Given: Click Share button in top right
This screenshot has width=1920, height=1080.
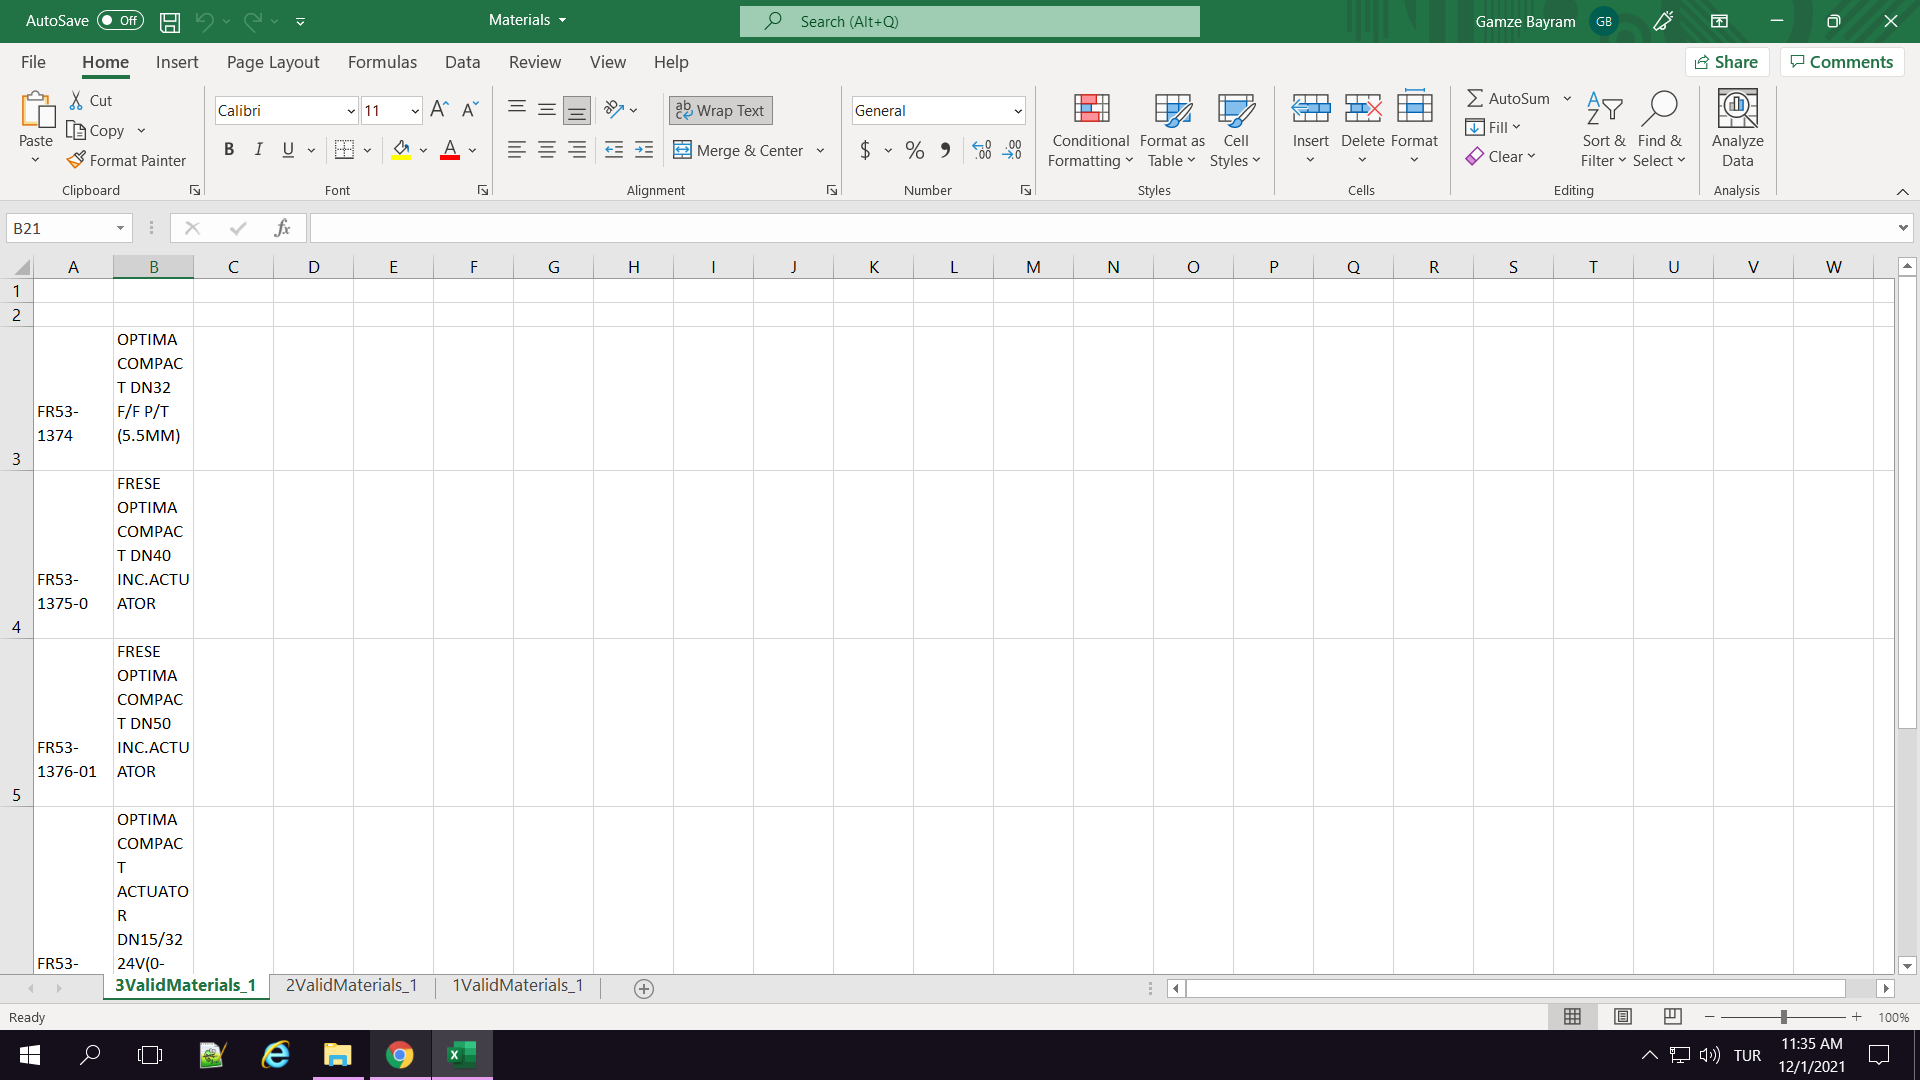Looking at the screenshot, I should [x=1727, y=62].
